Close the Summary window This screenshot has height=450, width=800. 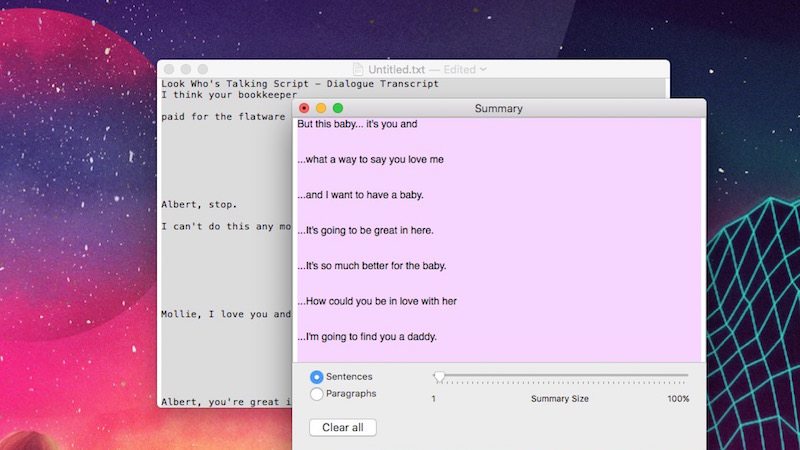pos(304,108)
